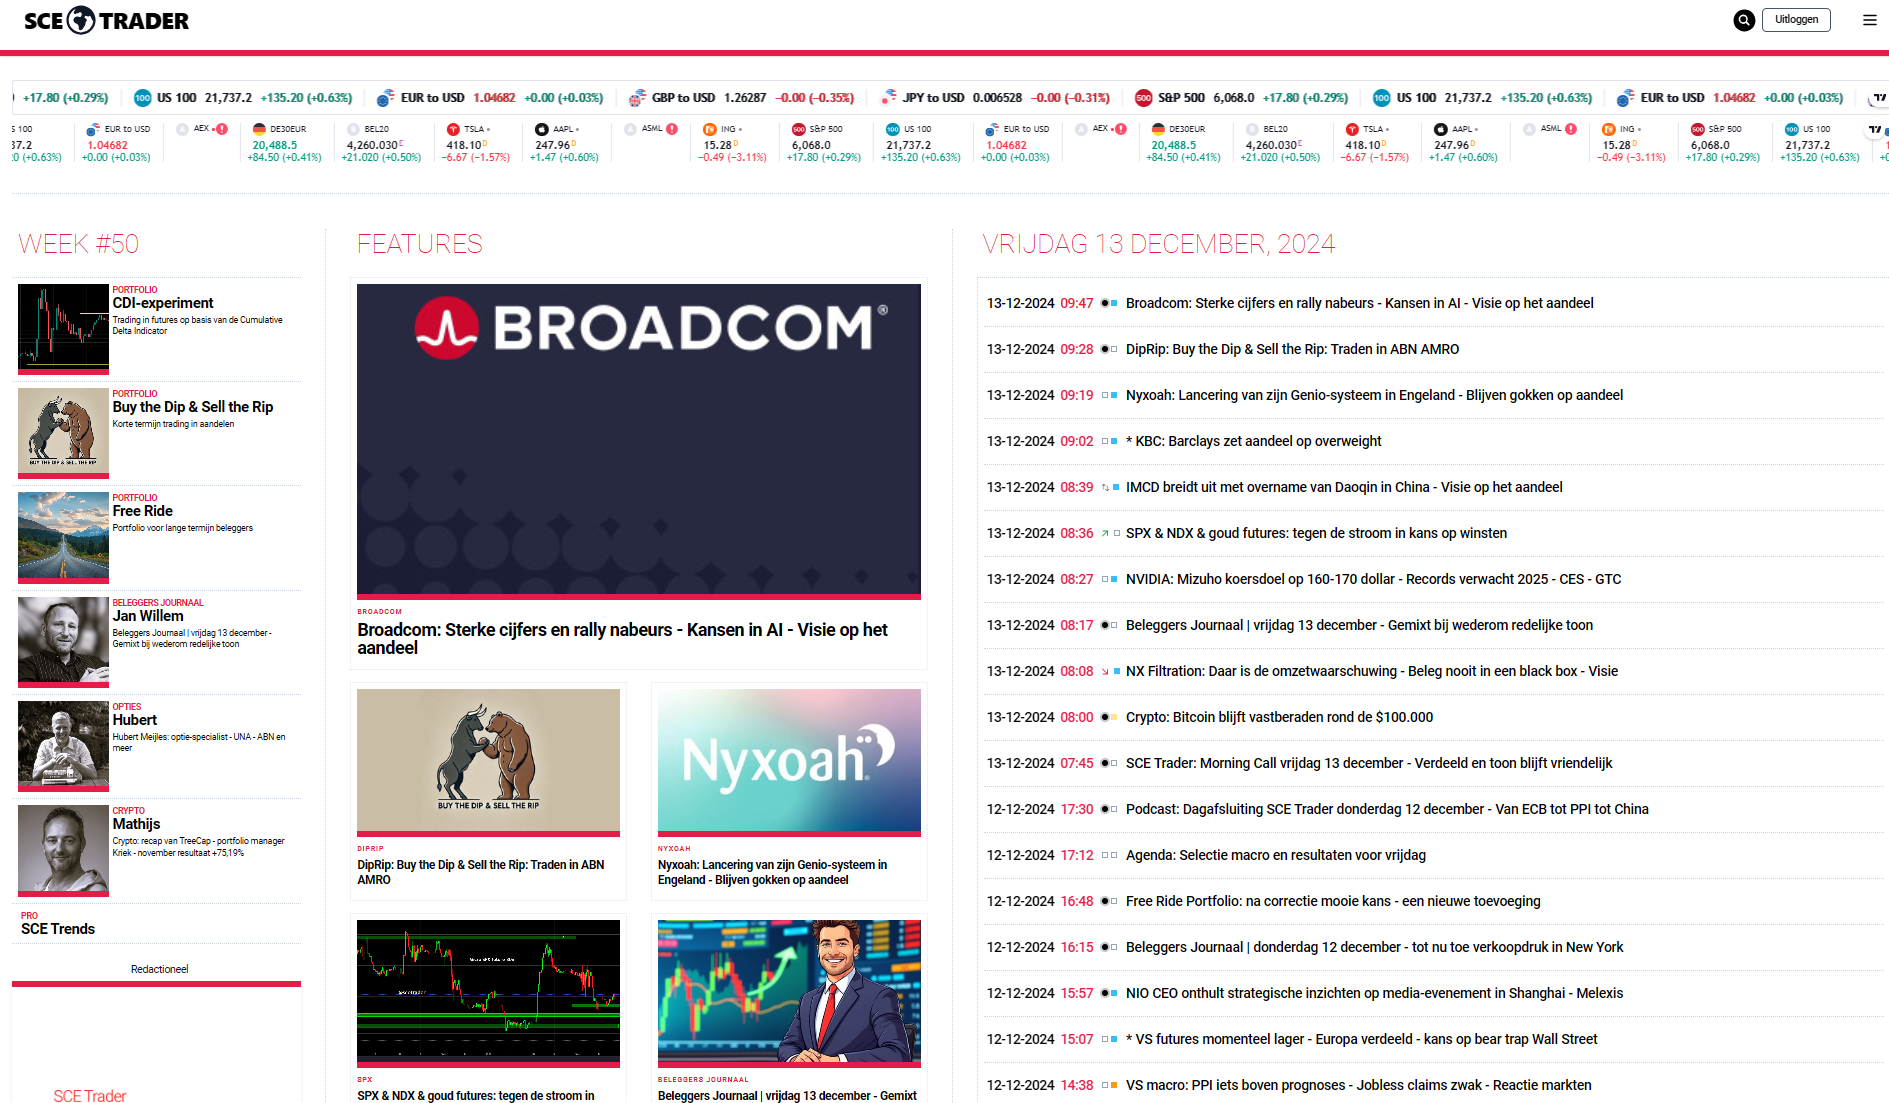
Task: Click Hubert's portrait thumbnail
Action: click(x=63, y=746)
